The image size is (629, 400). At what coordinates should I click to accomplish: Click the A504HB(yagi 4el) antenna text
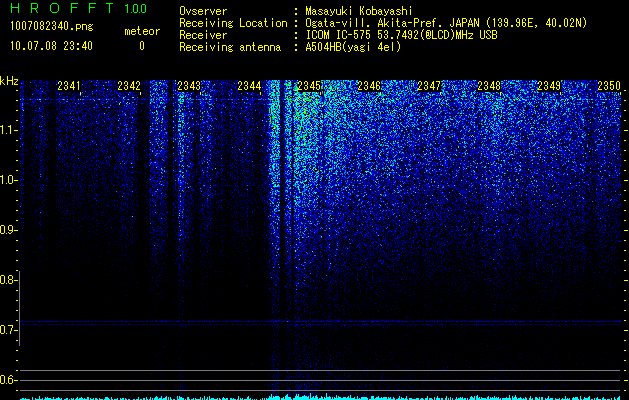[353, 47]
